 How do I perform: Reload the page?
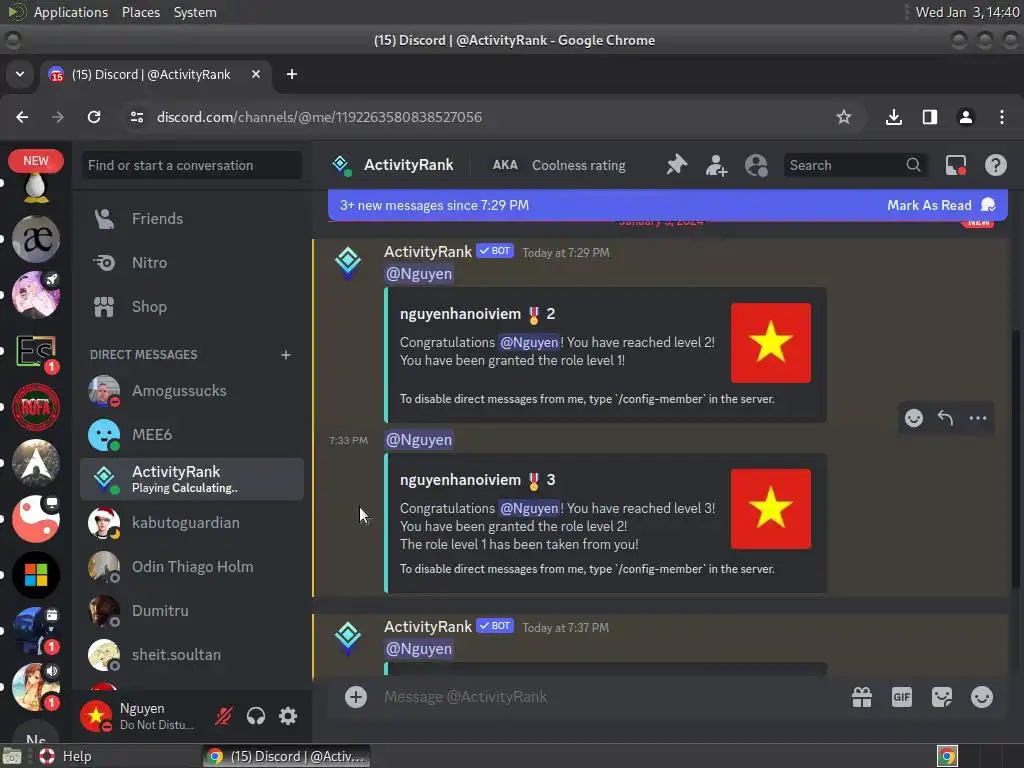(x=94, y=117)
